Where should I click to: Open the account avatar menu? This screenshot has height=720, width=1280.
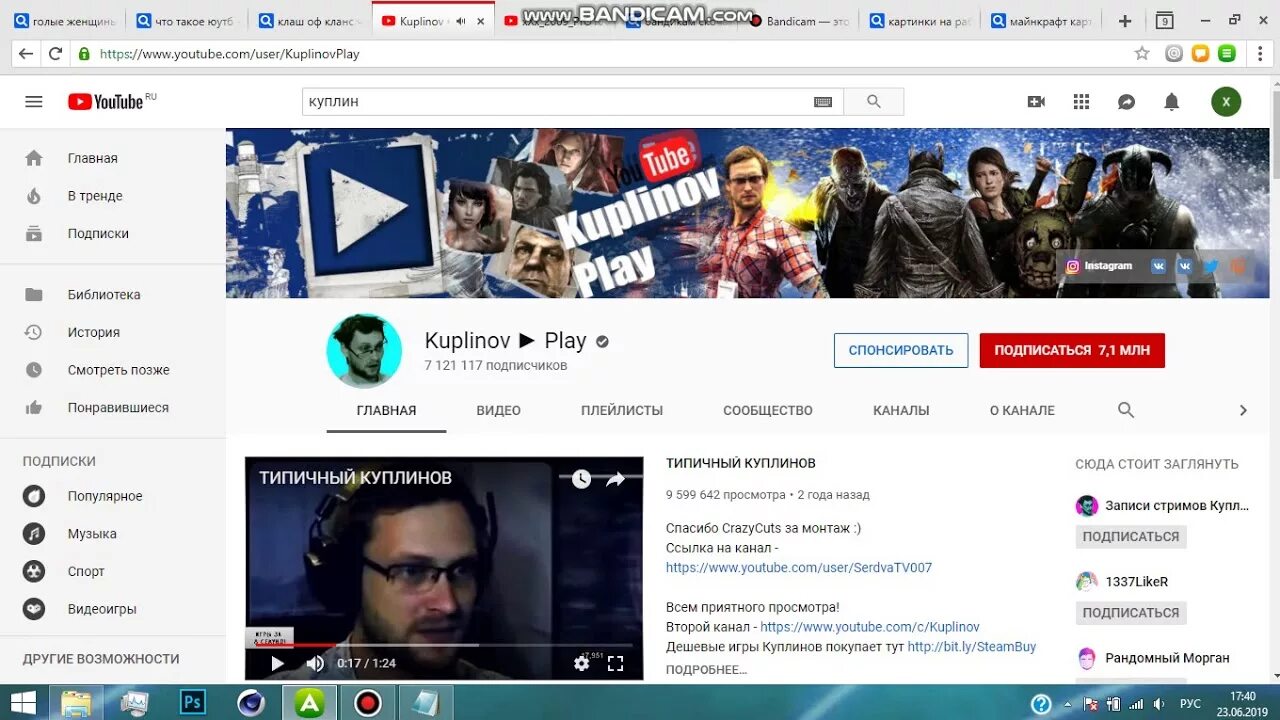(1226, 101)
